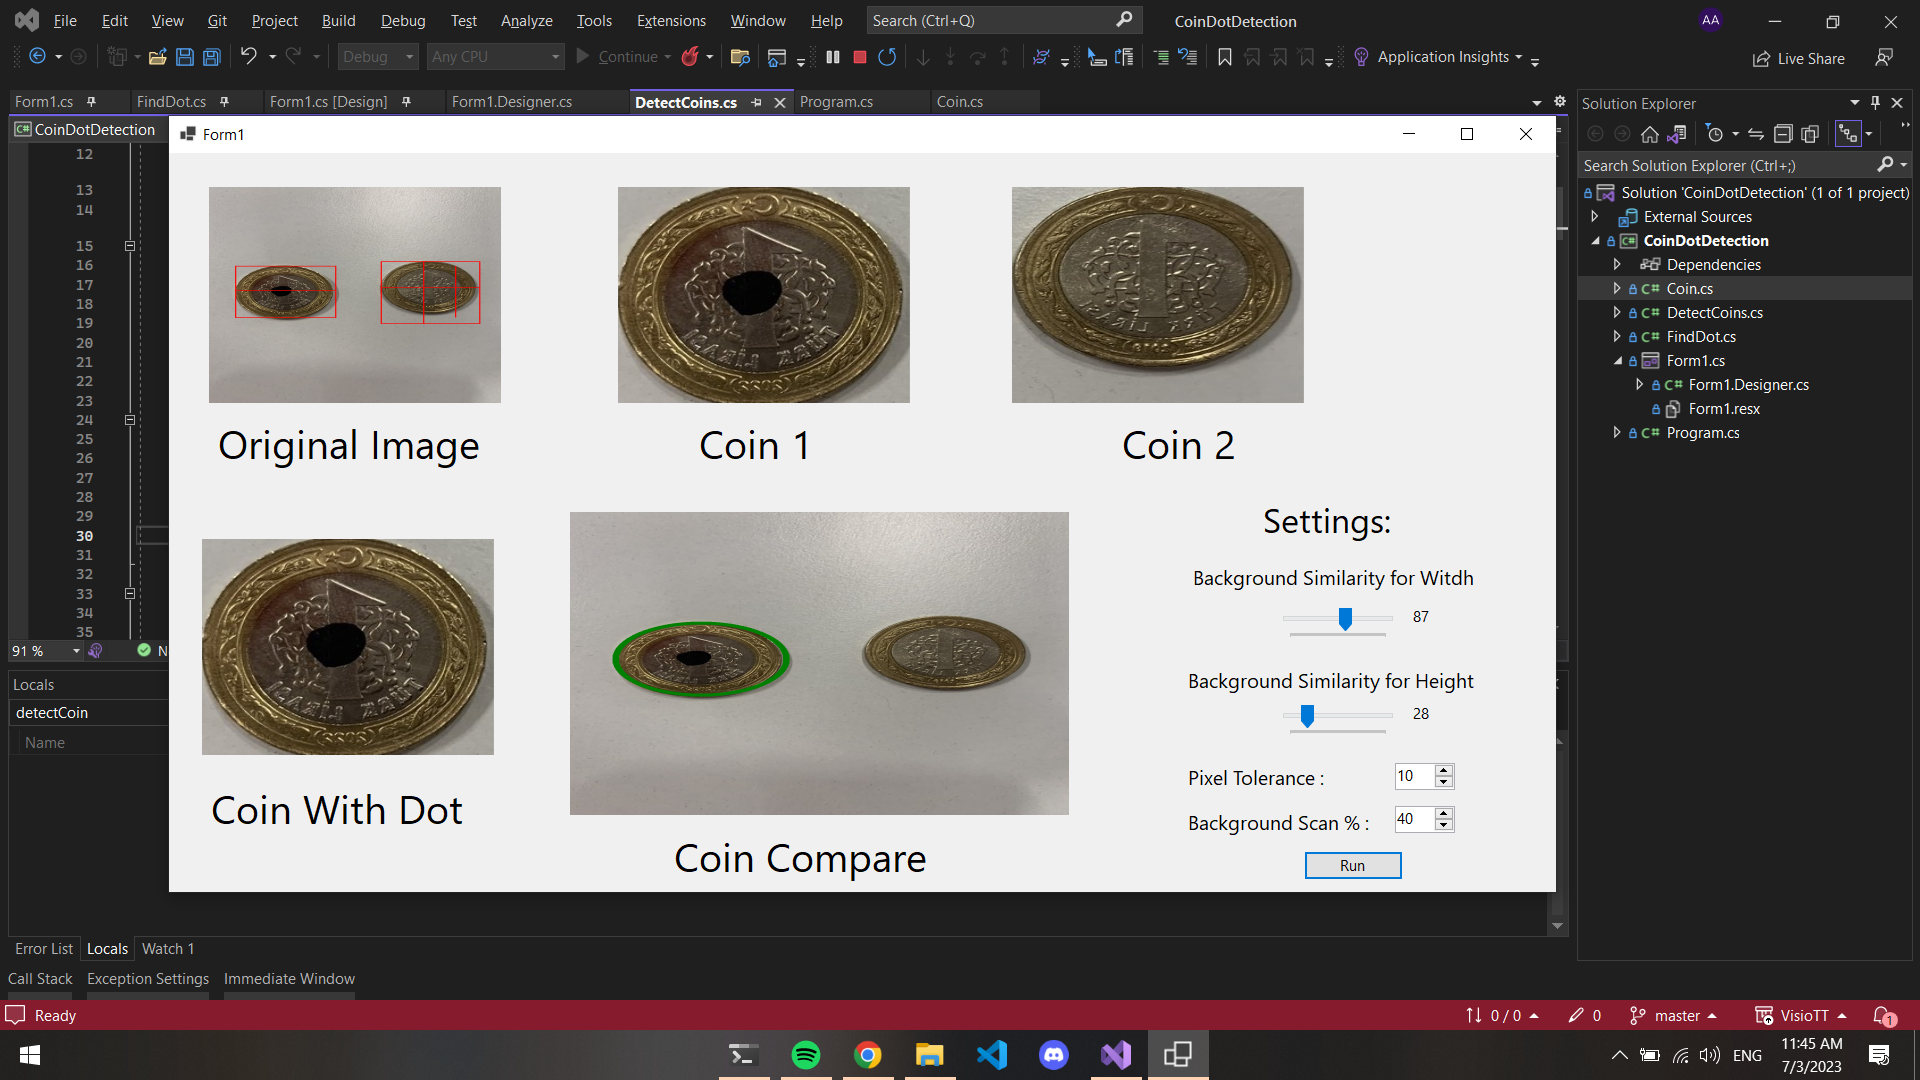The width and height of the screenshot is (1920, 1080).
Task: Click the Break All pause icon
Action: point(832,57)
